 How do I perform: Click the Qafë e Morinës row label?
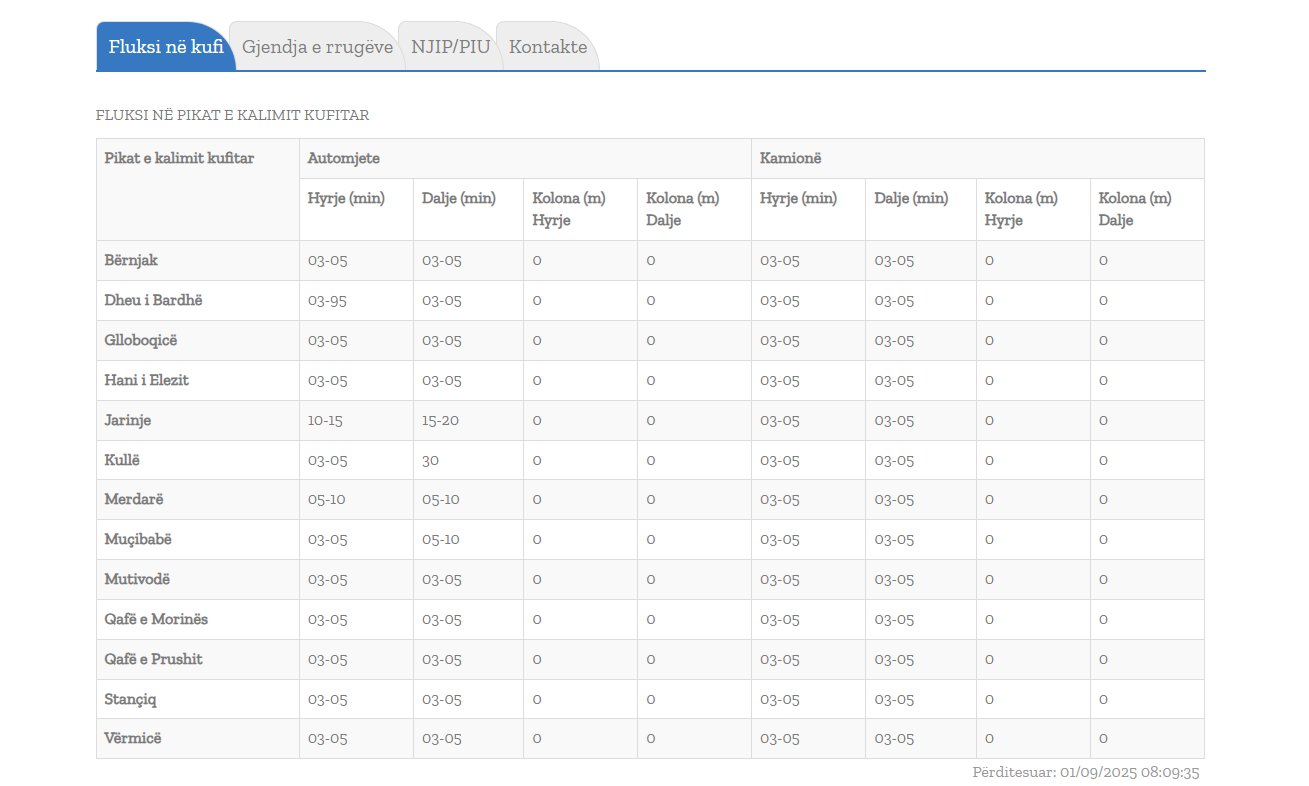(x=156, y=619)
